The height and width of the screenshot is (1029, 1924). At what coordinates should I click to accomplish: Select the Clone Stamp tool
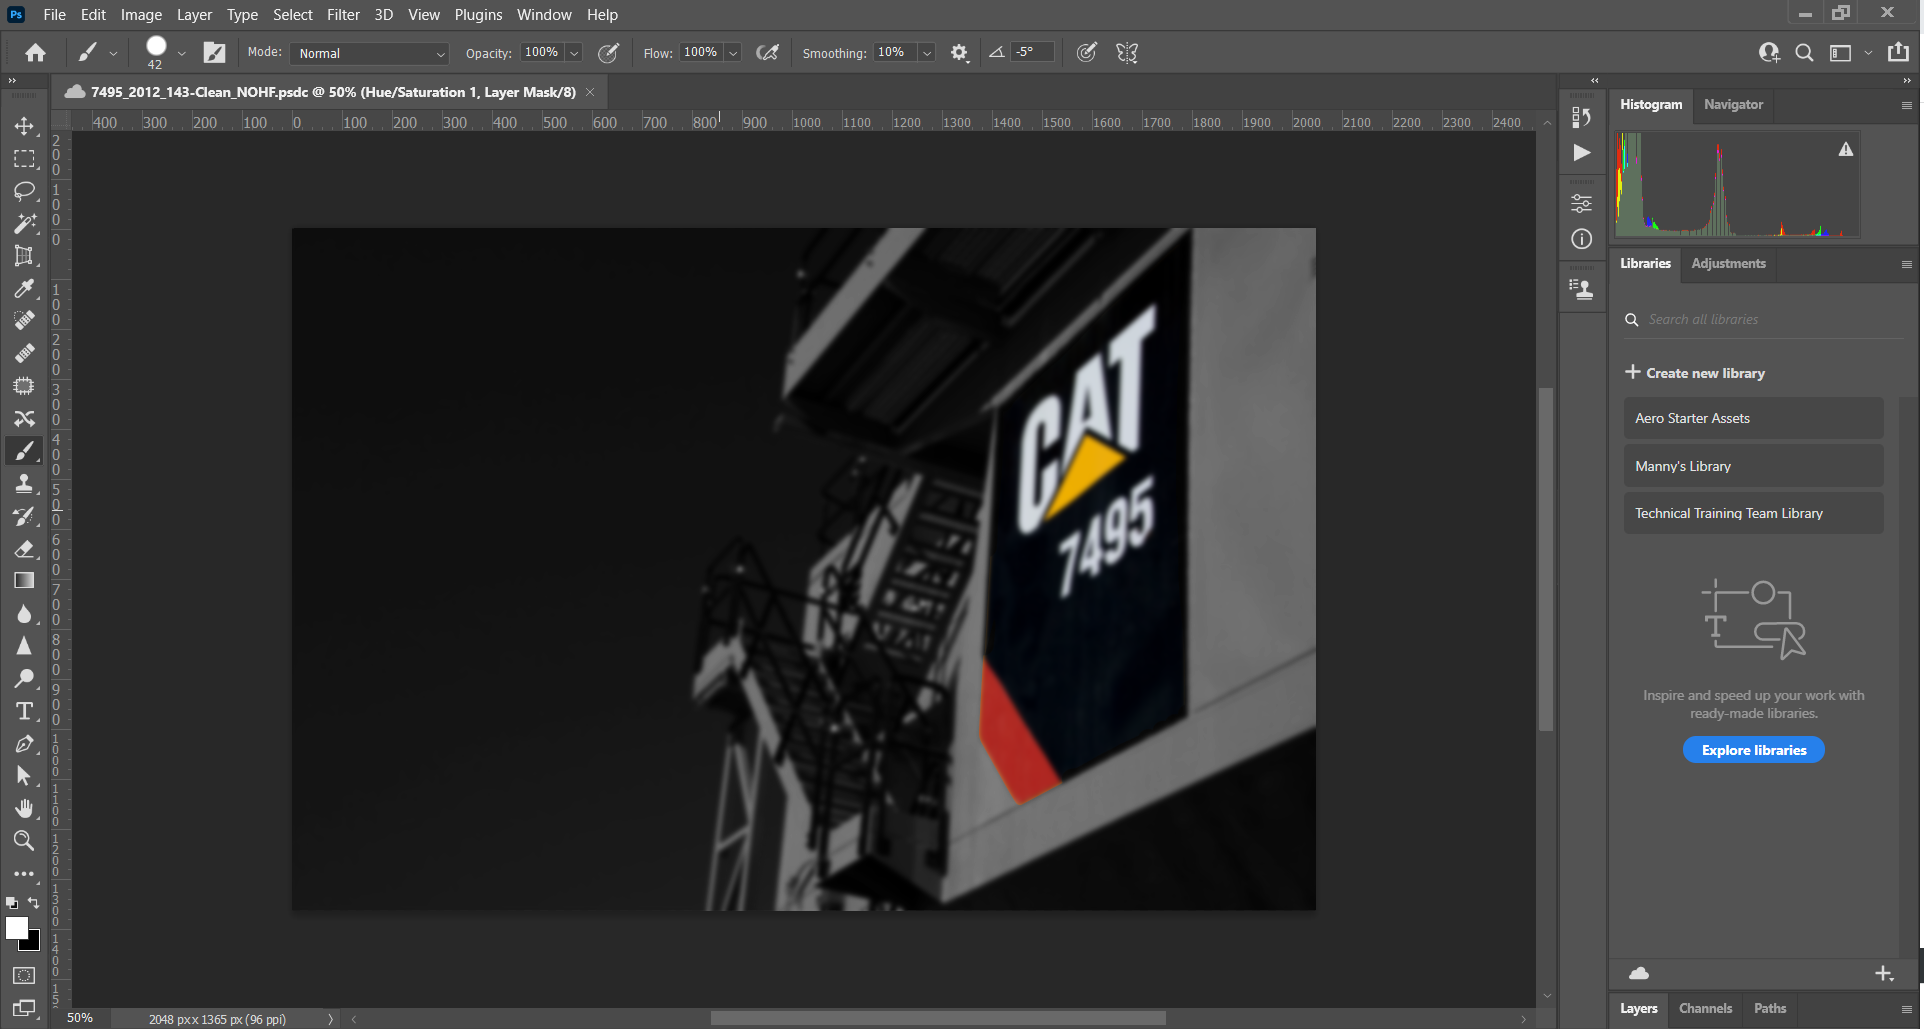tap(24, 484)
